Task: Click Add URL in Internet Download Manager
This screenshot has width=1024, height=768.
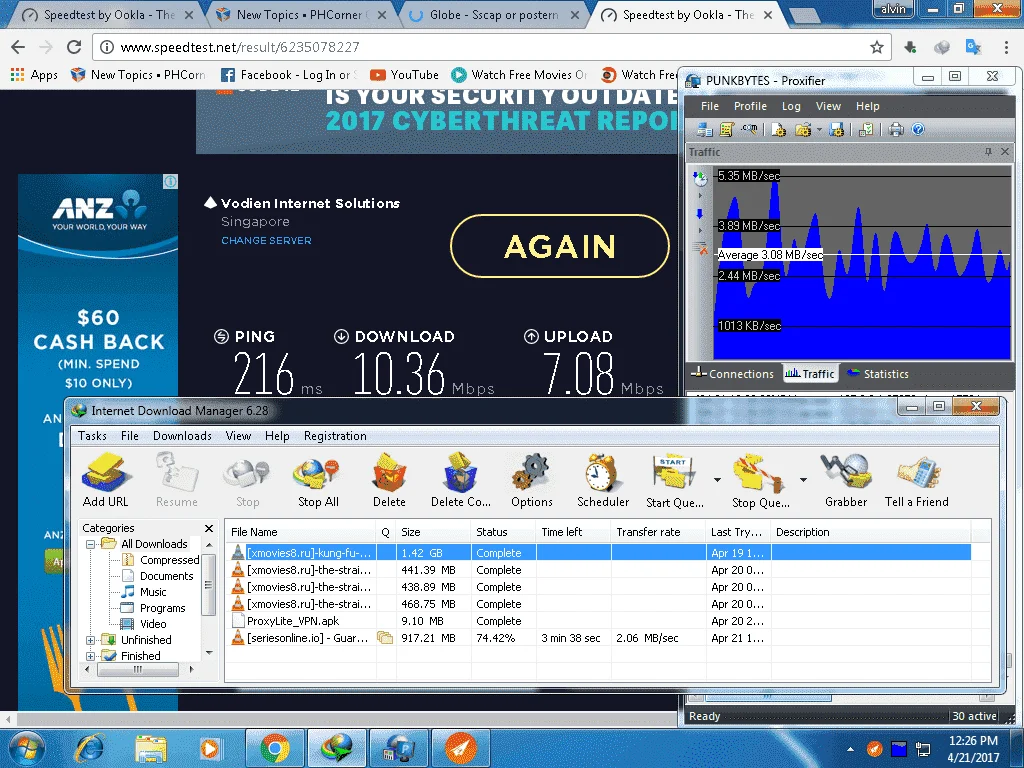Action: coord(105,480)
